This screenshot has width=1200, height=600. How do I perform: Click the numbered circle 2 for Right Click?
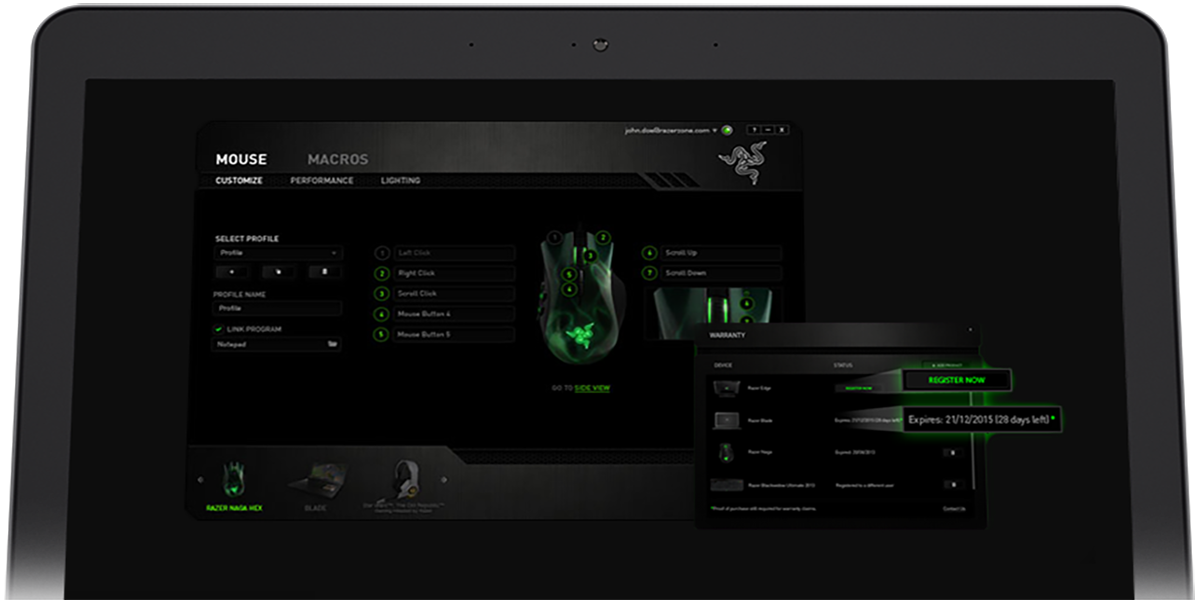(x=381, y=273)
